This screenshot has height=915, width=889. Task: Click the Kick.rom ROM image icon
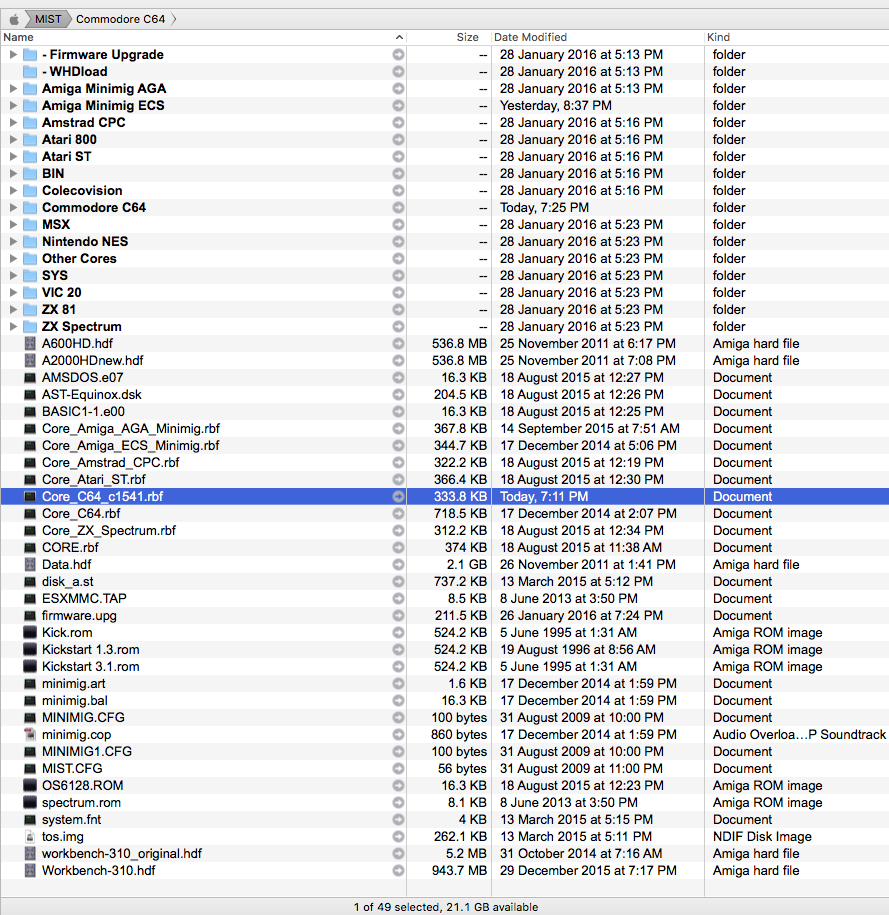pos(30,633)
